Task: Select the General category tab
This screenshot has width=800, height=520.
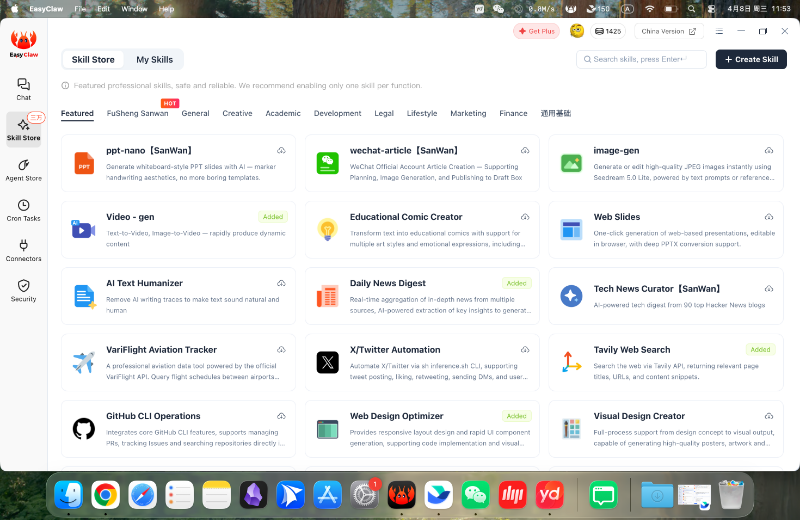Action: (195, 113)
